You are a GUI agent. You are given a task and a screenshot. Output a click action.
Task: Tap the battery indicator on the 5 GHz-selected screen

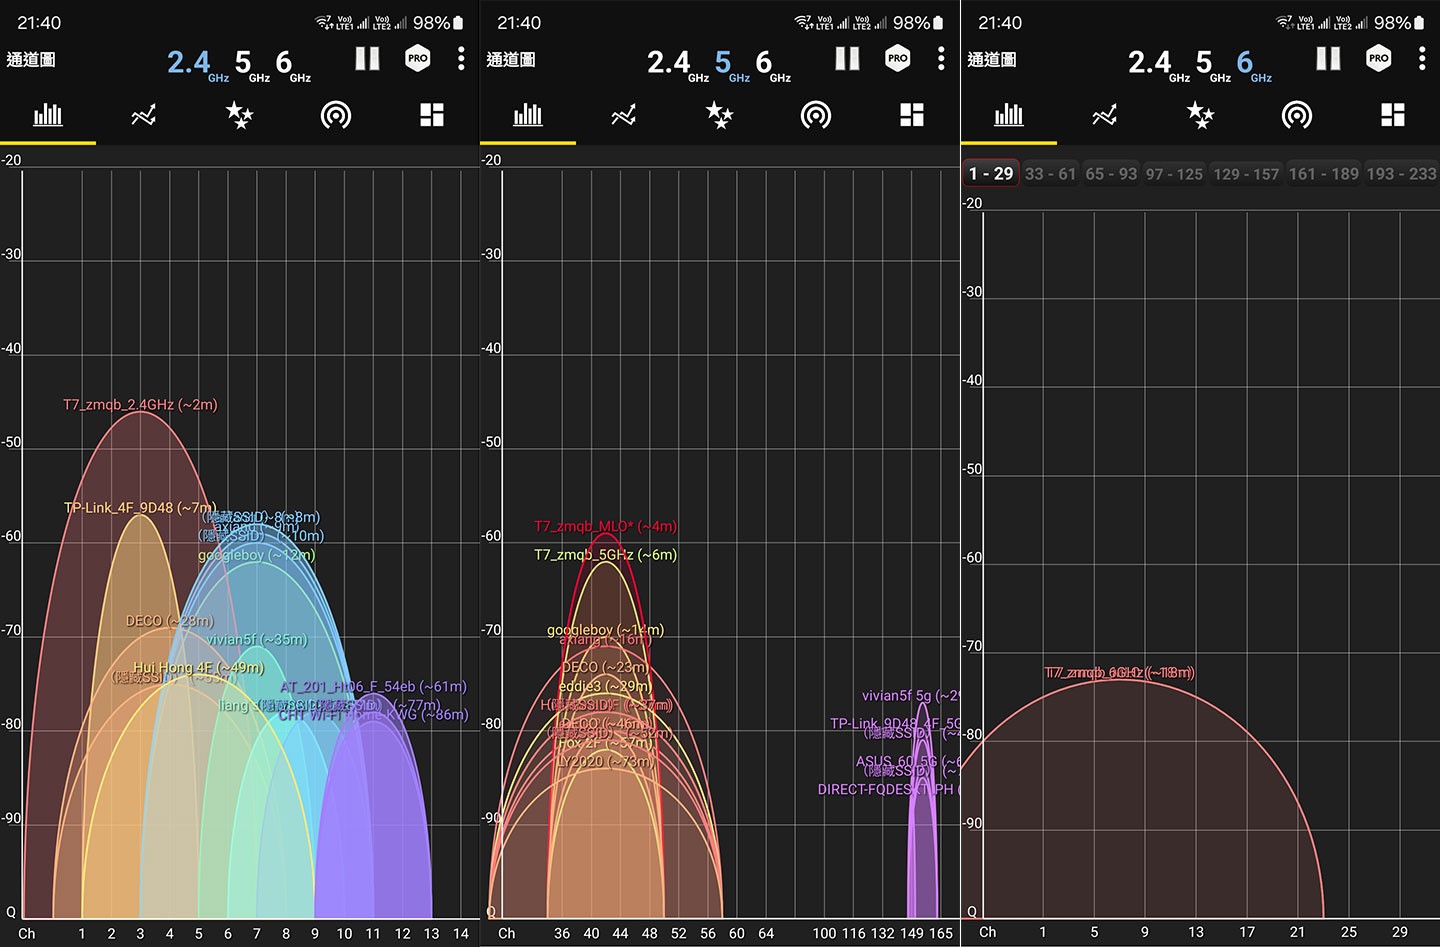pos(936,22)
